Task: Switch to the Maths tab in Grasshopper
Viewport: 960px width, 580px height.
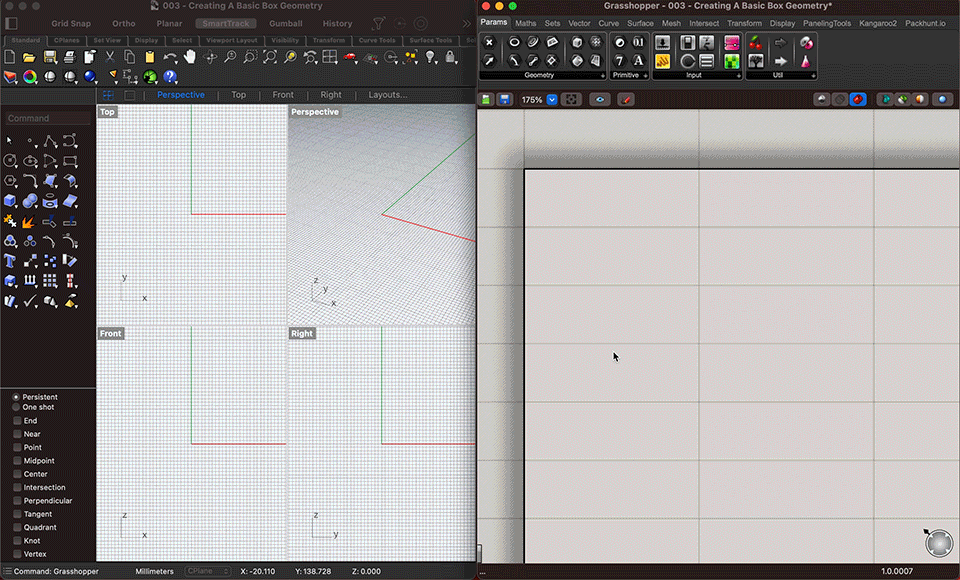Action: [x=525, y=23]
